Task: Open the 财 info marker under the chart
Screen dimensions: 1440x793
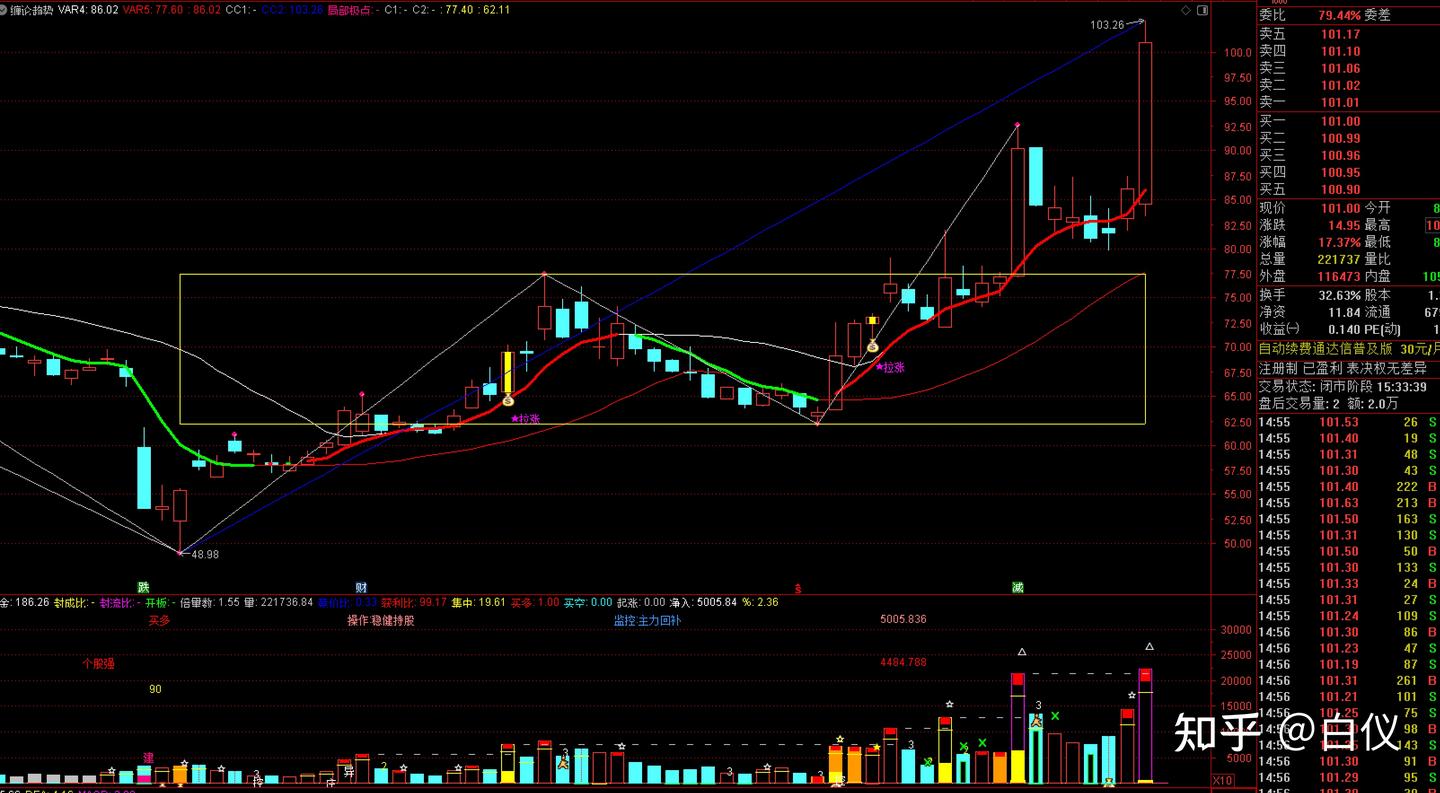Action: point(361,587)
